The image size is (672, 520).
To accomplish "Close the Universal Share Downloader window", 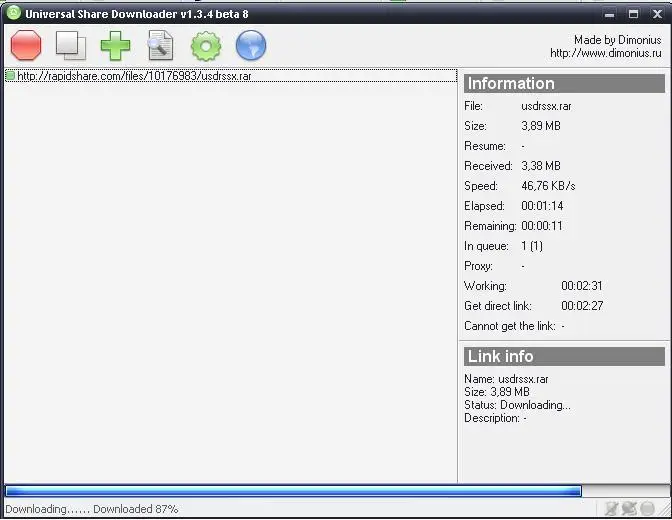I will point(657,14).
